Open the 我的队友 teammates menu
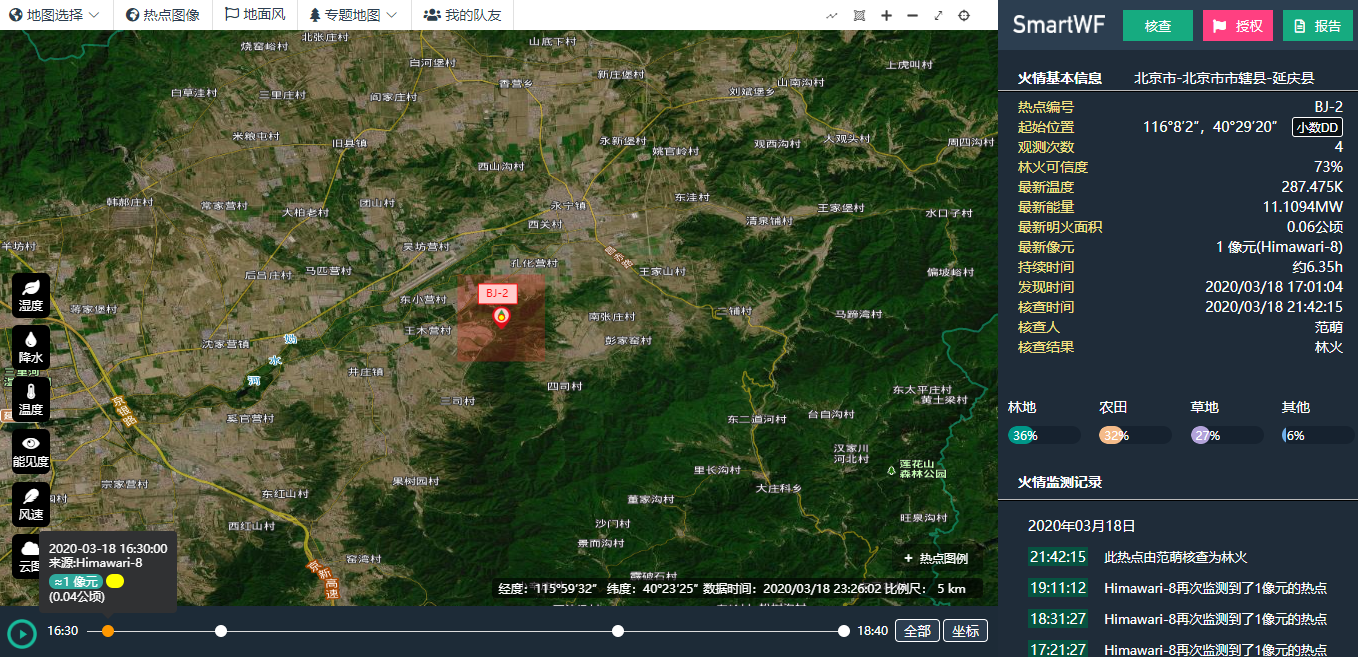 point(463,15)
